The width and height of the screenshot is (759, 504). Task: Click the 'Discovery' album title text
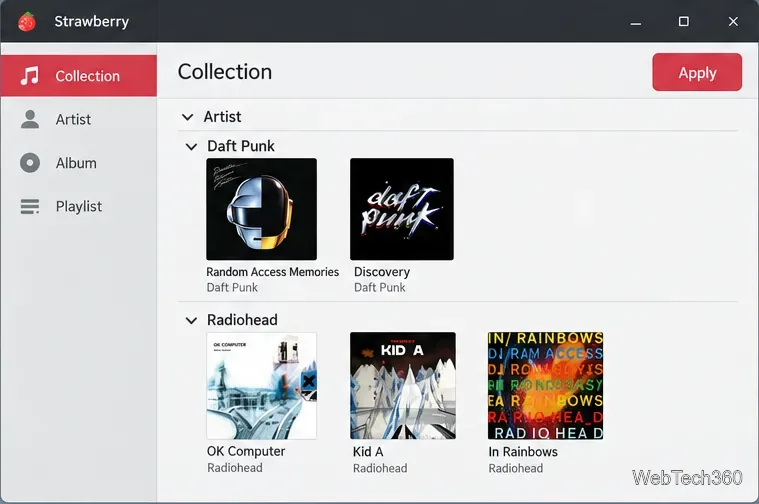[x=382, y=272]
